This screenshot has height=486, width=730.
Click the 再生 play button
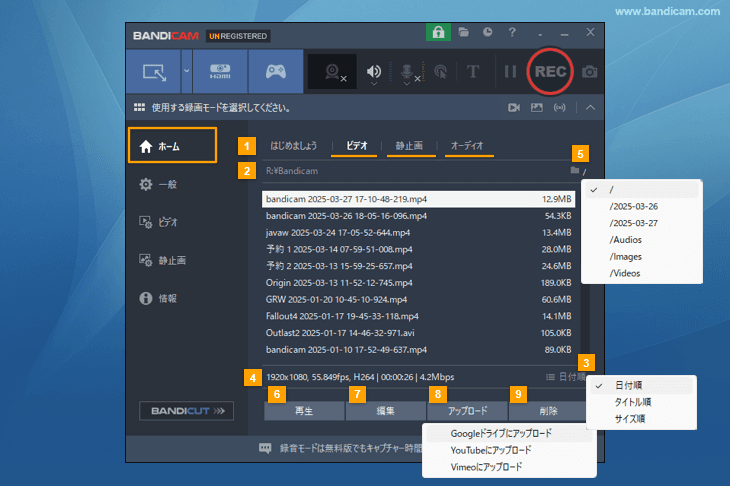[x=304, y=411]
